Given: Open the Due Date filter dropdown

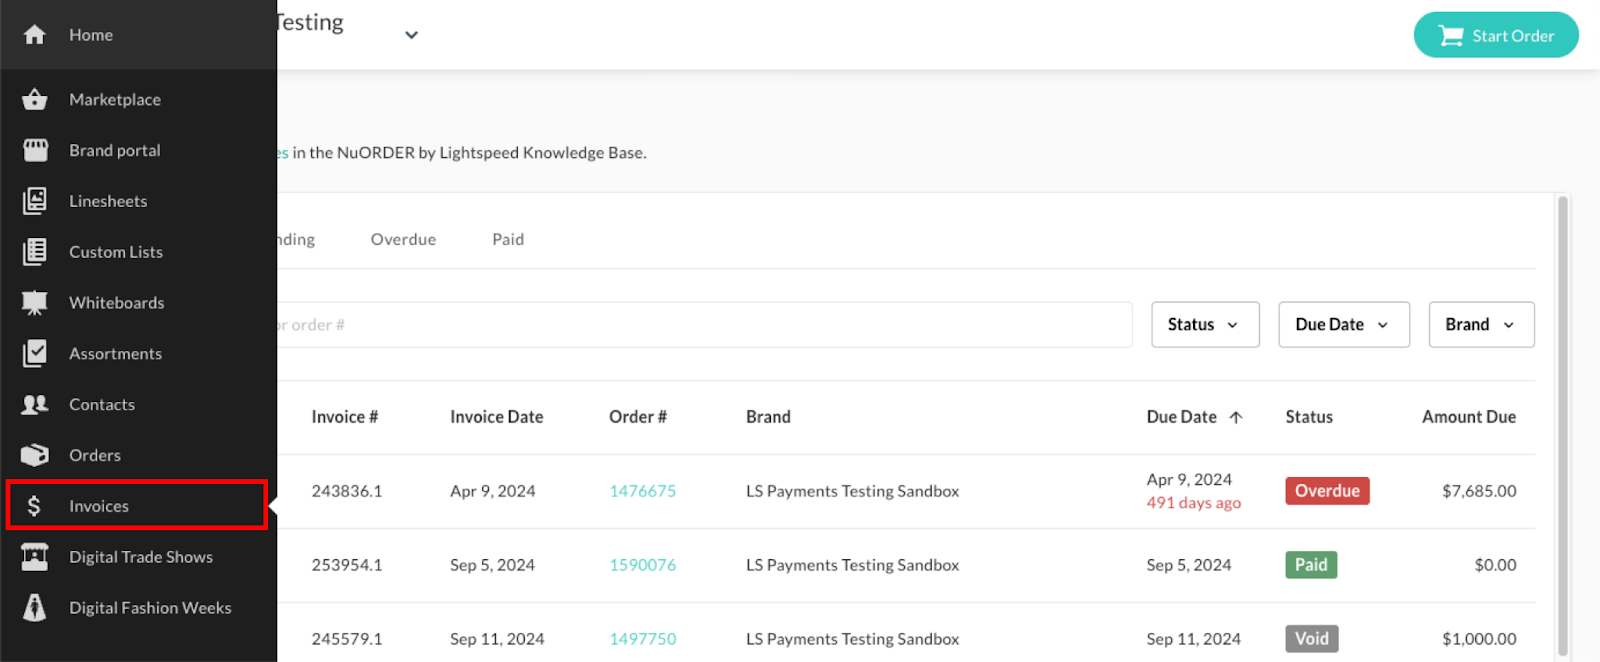Looking at the screenshot, I should (x=1343, y=325).
